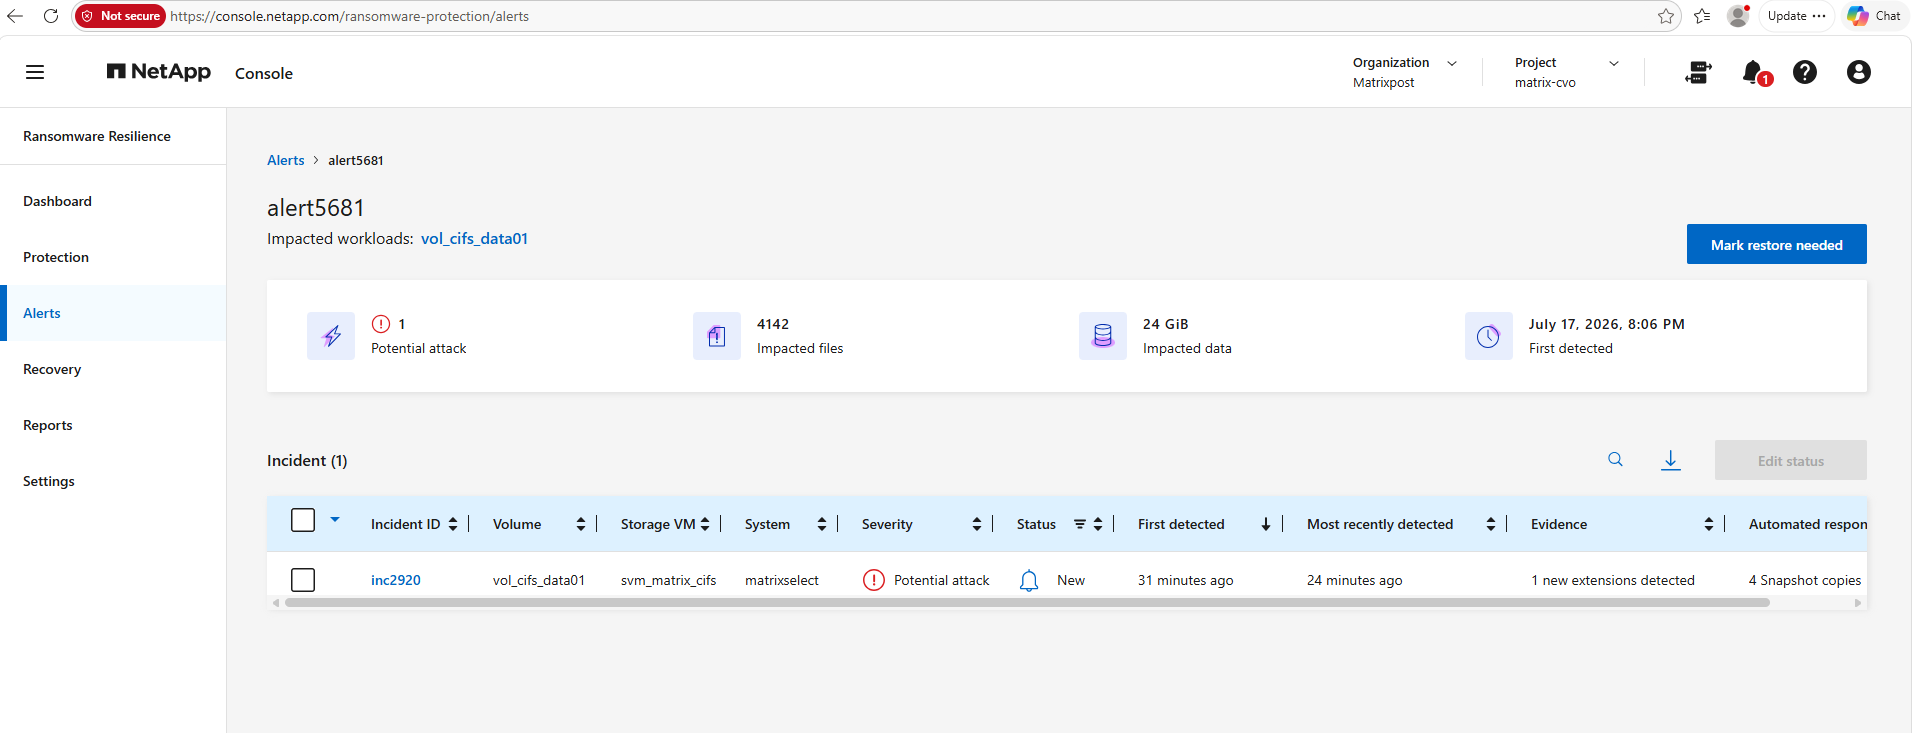Filter the Status column
The width and height of the screenshot is (1912, 733).
(1080, 524)
